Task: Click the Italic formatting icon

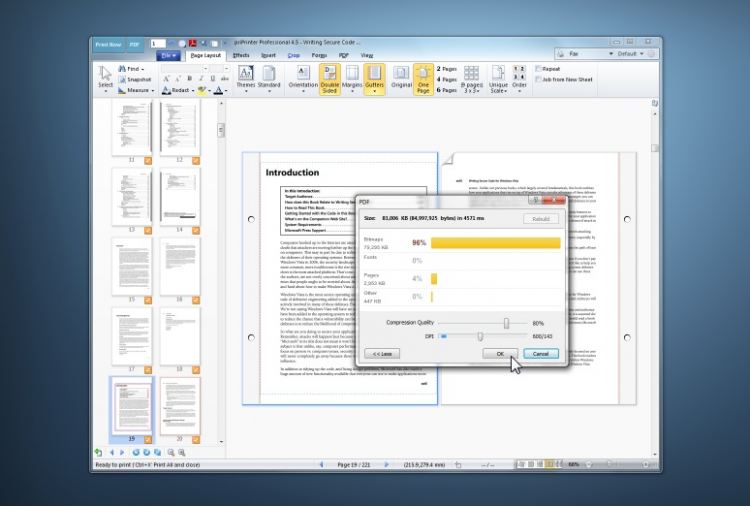Action: [201, 78]
